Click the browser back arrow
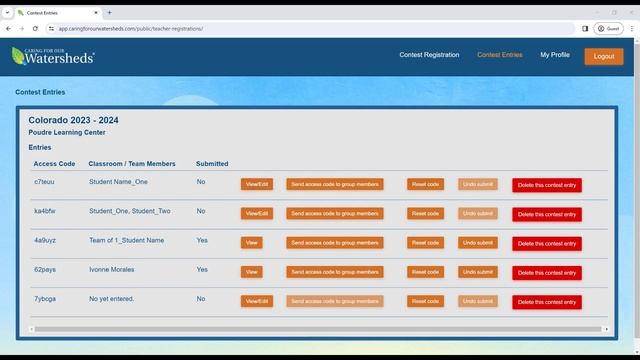Image resolution: width=640 pixels, height=360 pixels. point(9,29)
